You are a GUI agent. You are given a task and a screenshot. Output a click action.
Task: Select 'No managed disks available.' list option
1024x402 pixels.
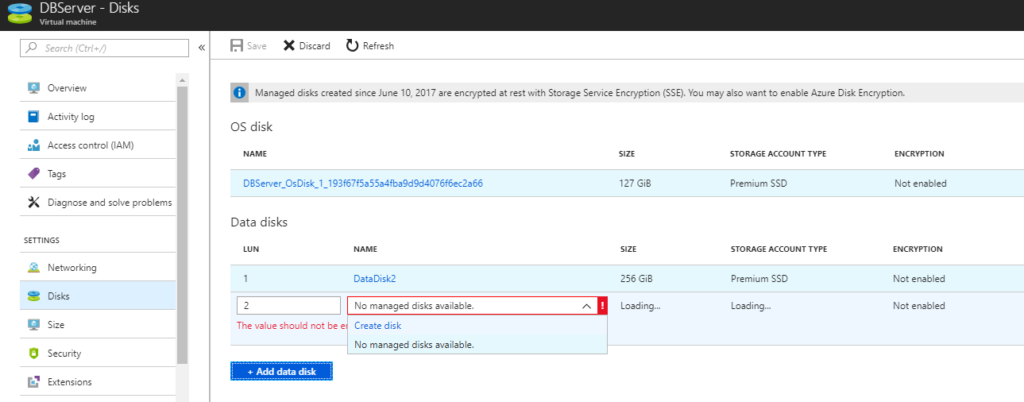pyautogui.click(x=477, y=344)
